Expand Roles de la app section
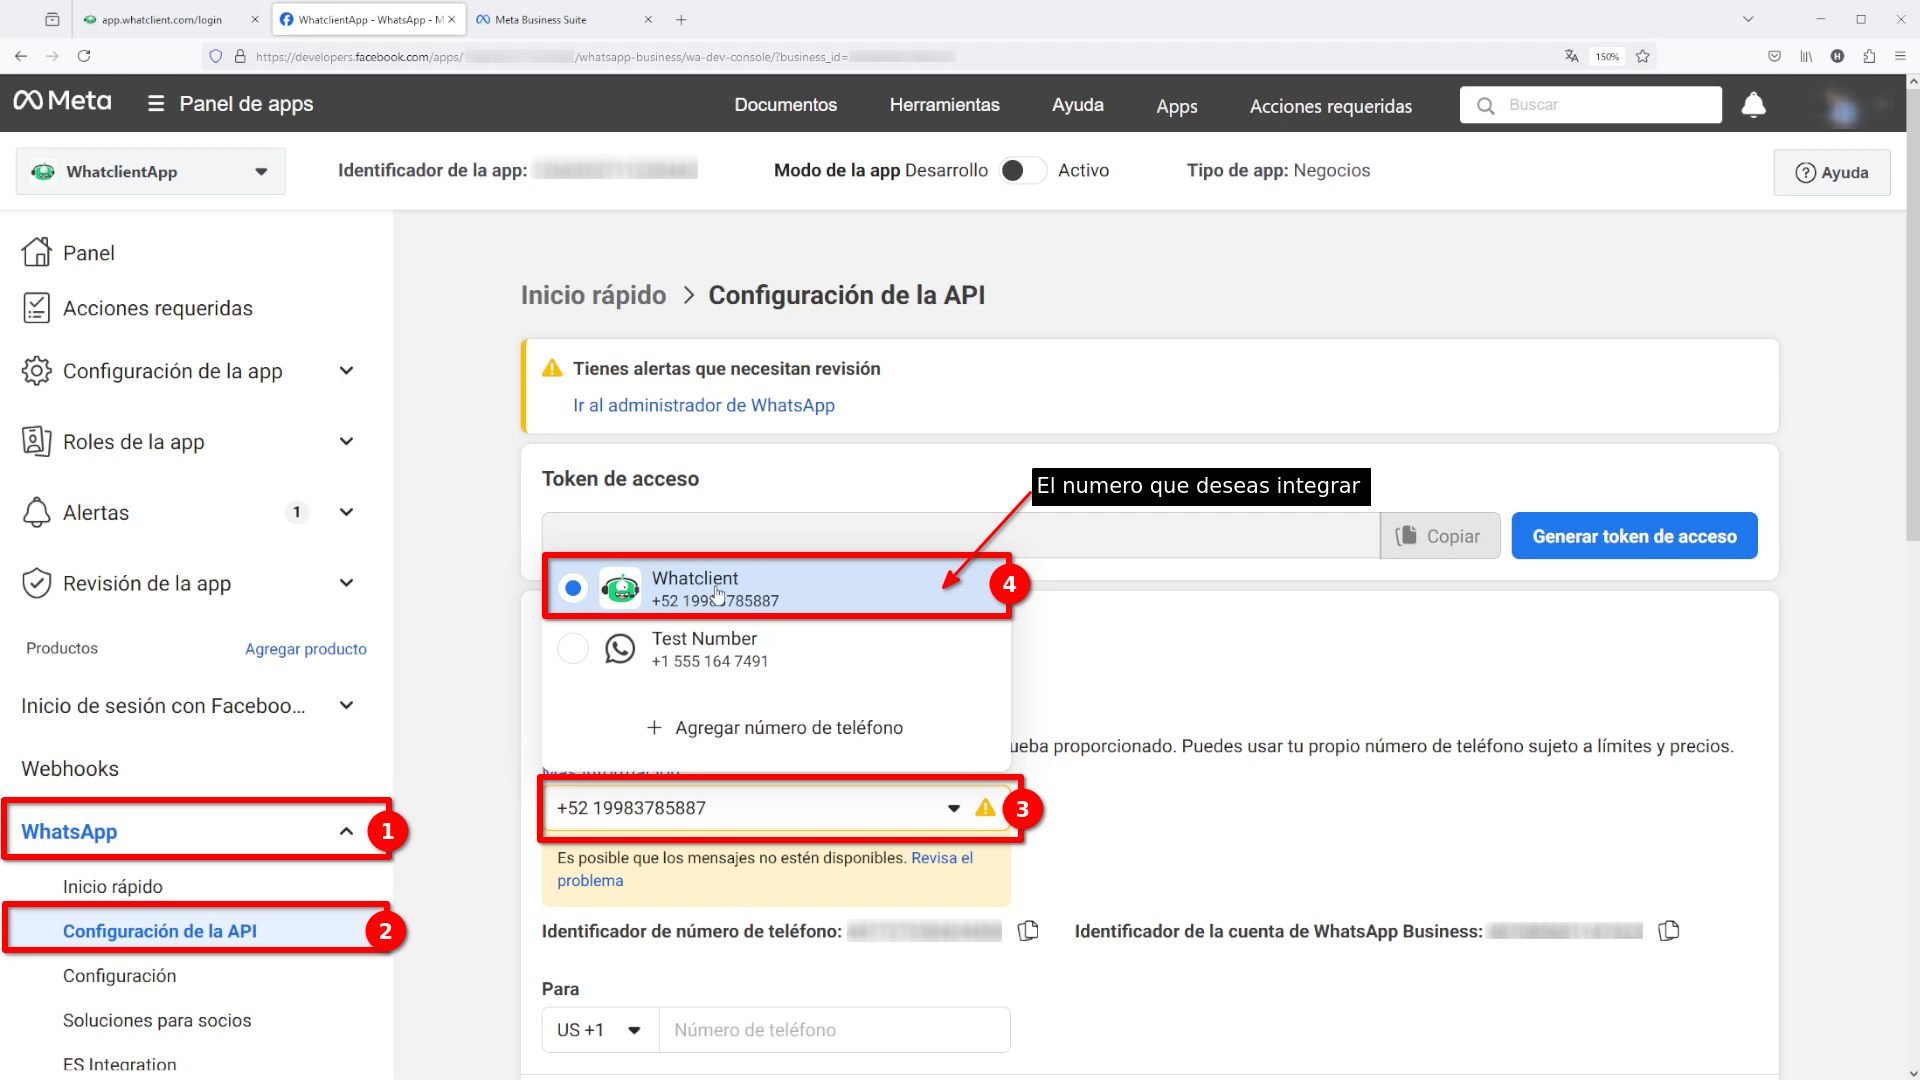Screen dimensions: 1920x1080 [346, 441]
